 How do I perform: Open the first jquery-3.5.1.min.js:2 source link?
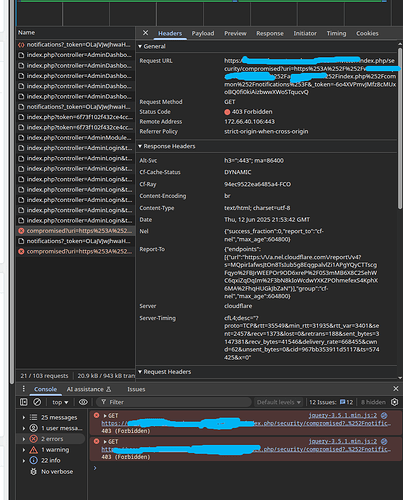coord(343,415)
